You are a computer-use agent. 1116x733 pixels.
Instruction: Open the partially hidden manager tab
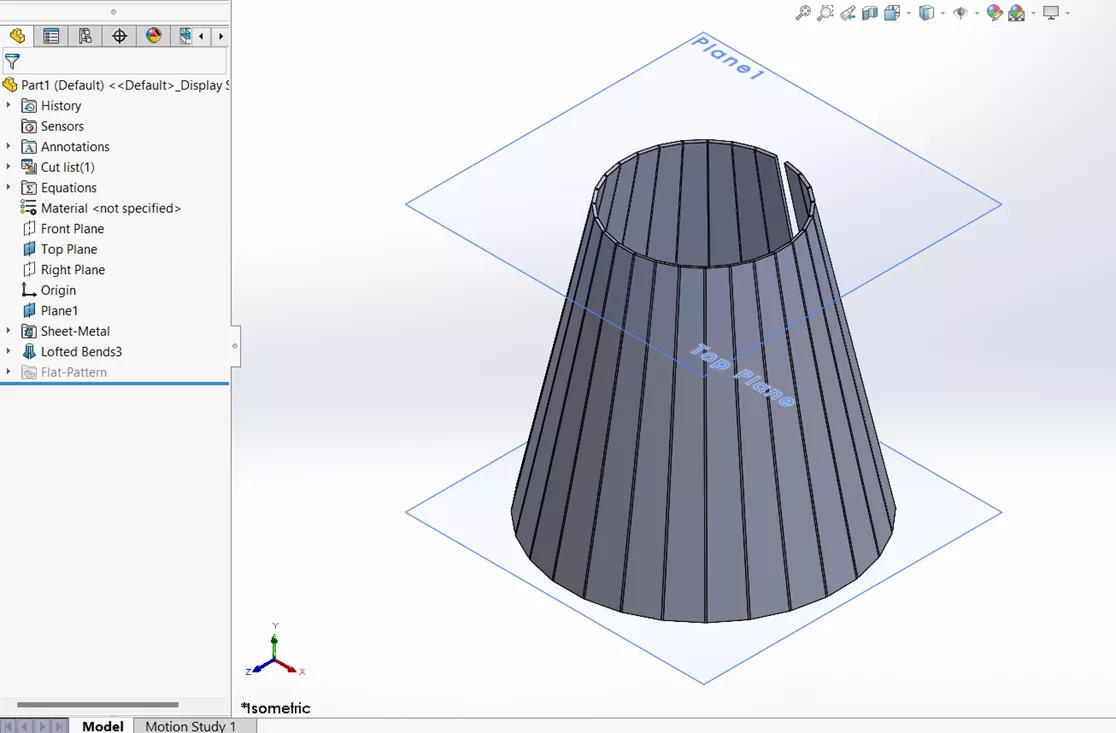tap(184, 36)
